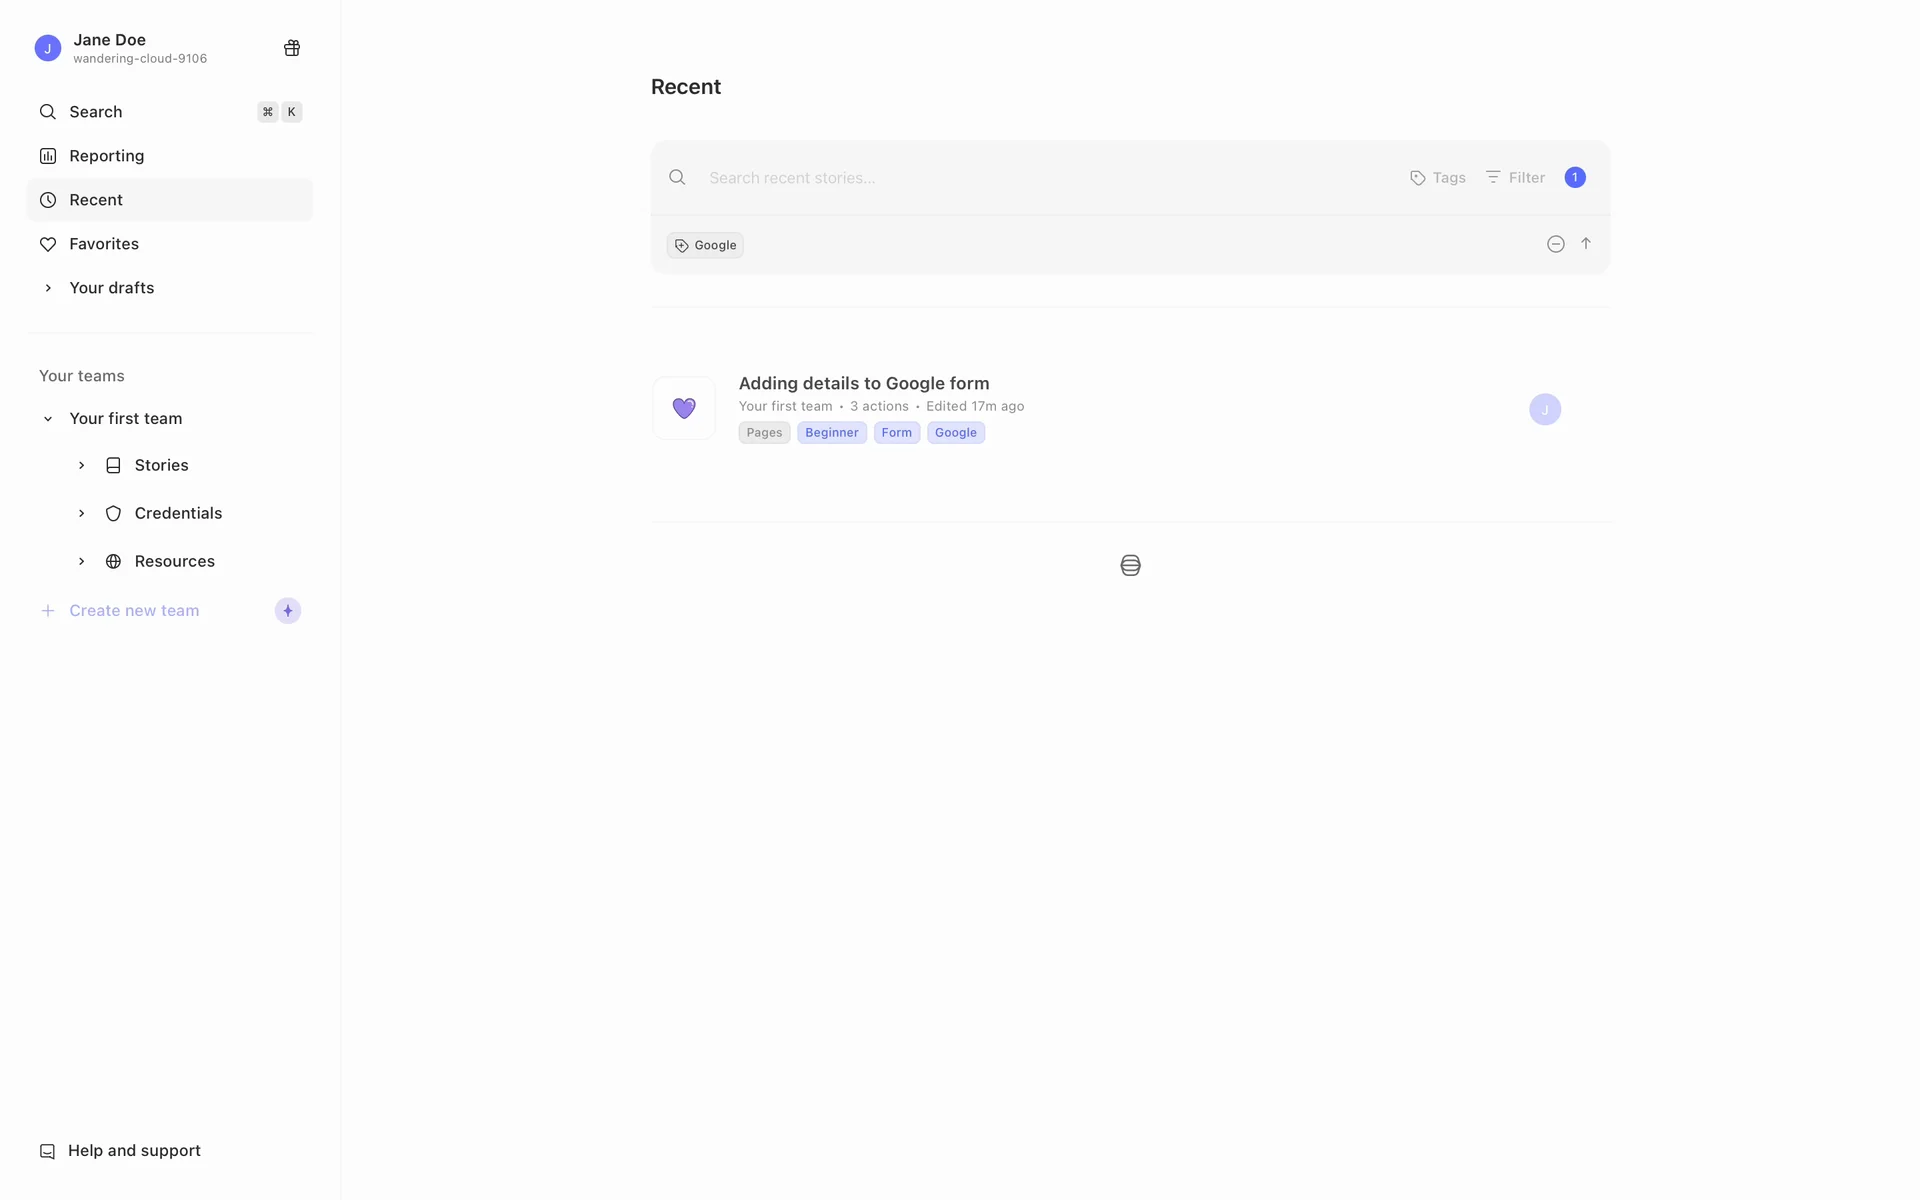Click the stacked database icon below the list

point(1130,566)
